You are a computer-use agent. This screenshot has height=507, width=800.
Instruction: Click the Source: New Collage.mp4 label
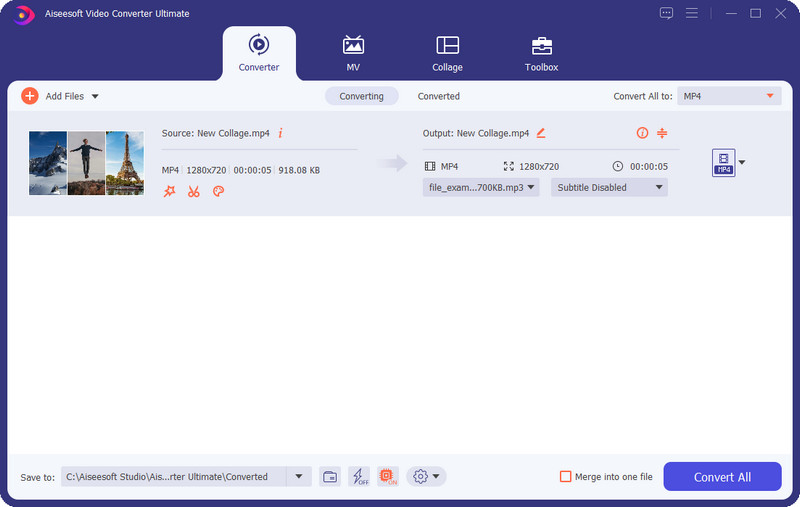[215, 133]
